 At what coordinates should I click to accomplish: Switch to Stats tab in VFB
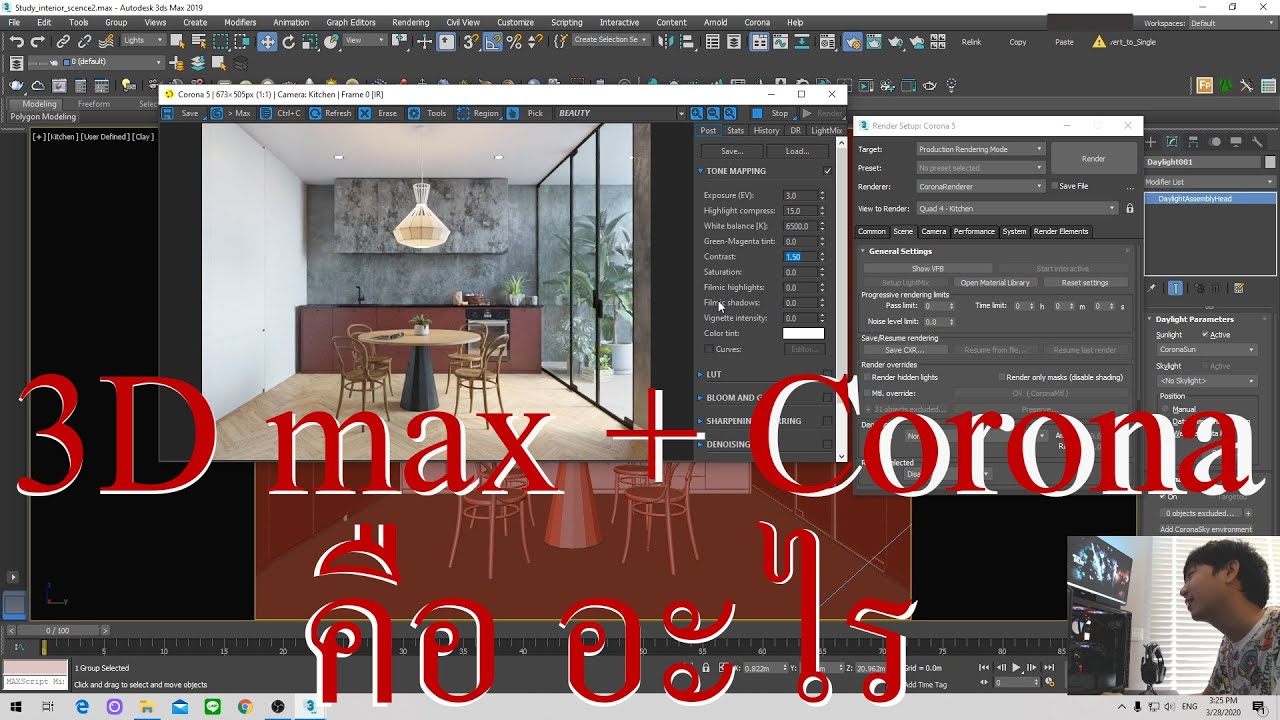(x=735, y=131)
